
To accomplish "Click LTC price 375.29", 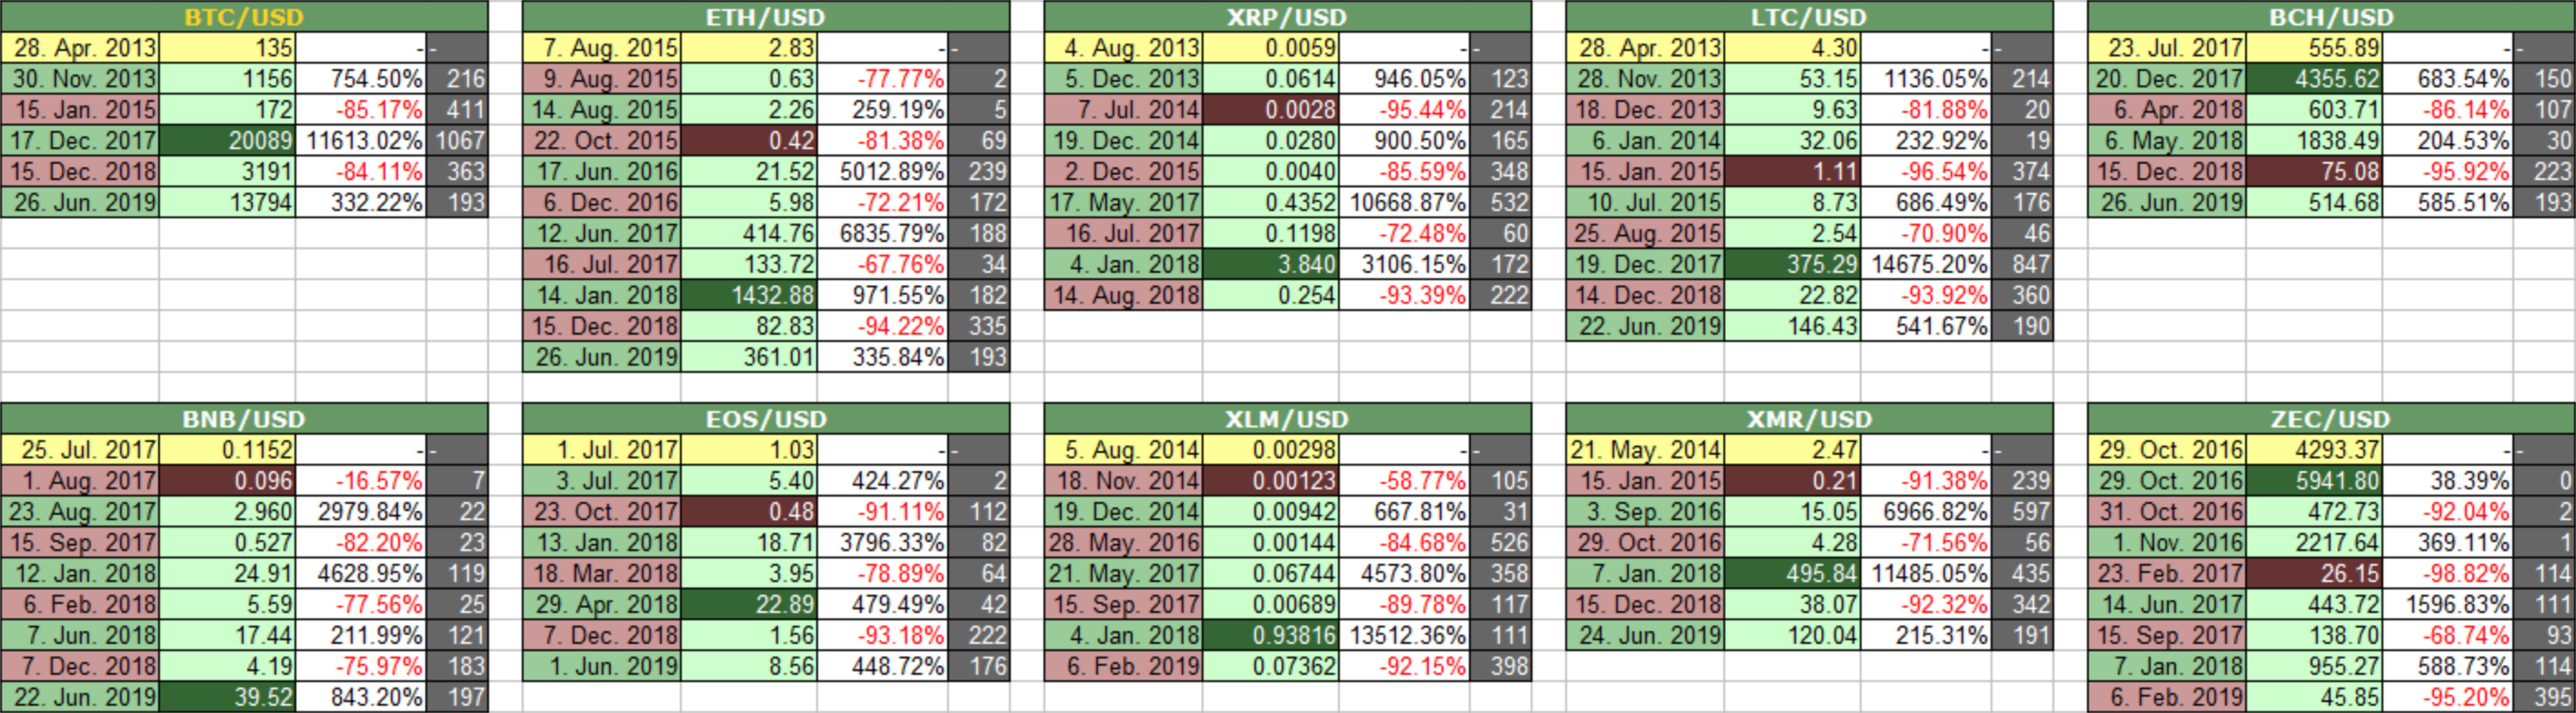I will coord(1793,265).
